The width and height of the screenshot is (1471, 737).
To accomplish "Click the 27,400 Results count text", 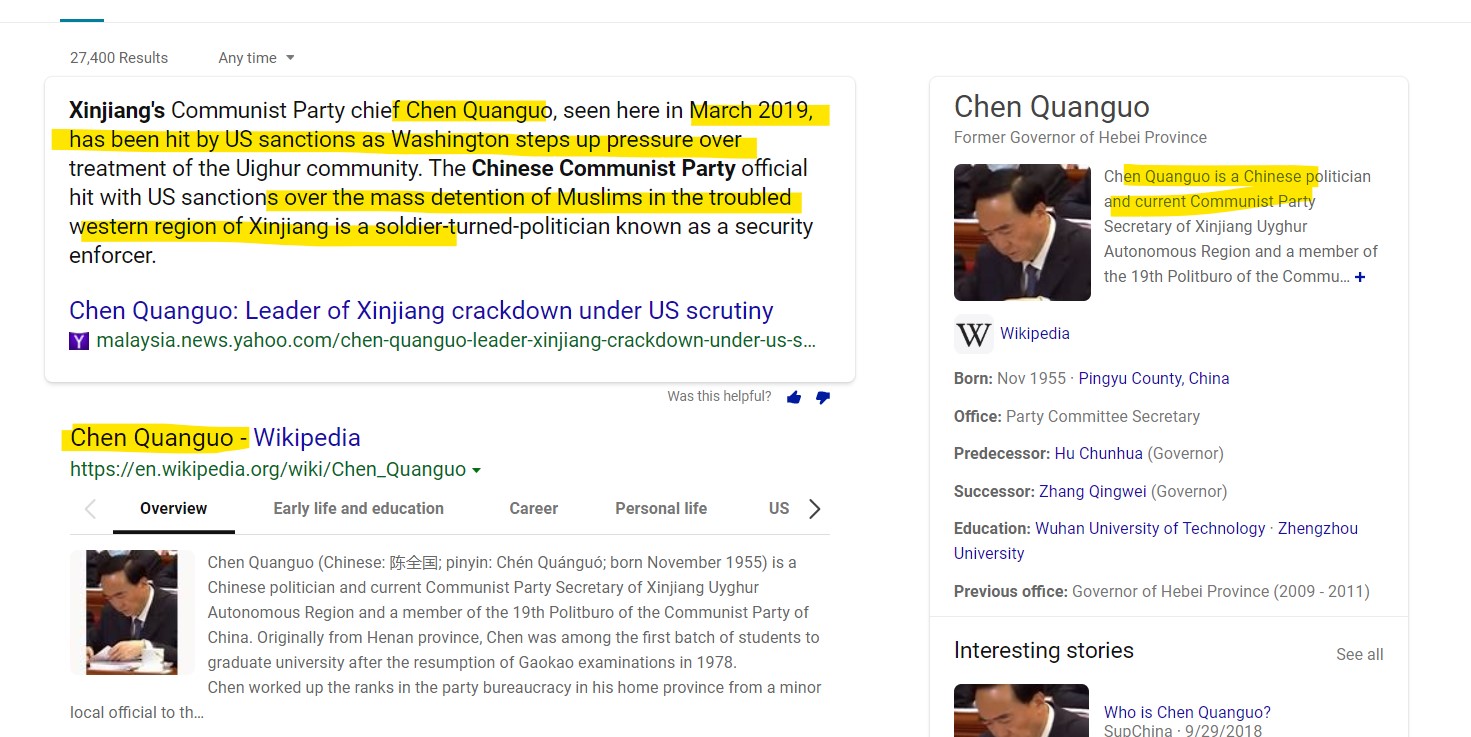I will (x=119, y=58).
